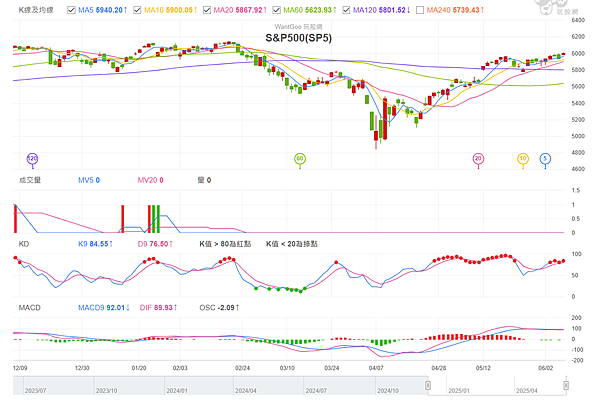Image resolution: width=600 pixels, height=402 pixels.
Task: Toggle the MA60 line checkbox
Action: coord(276,10)
